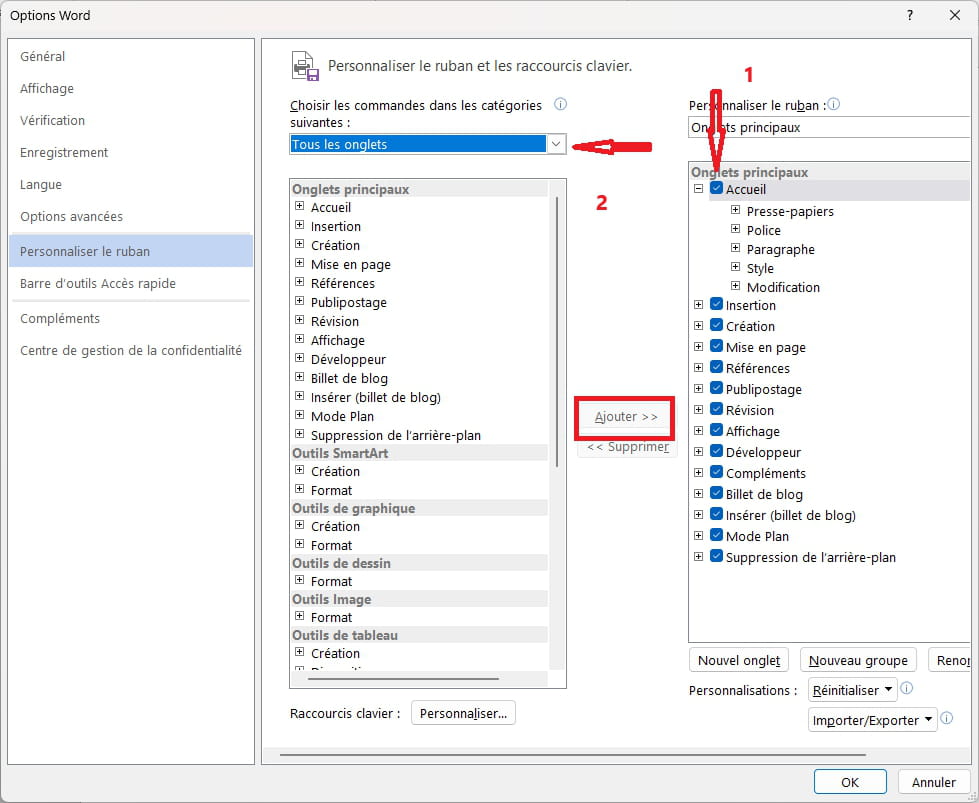Click the left commands list vertical scrollbar

(x=556, y=332)
